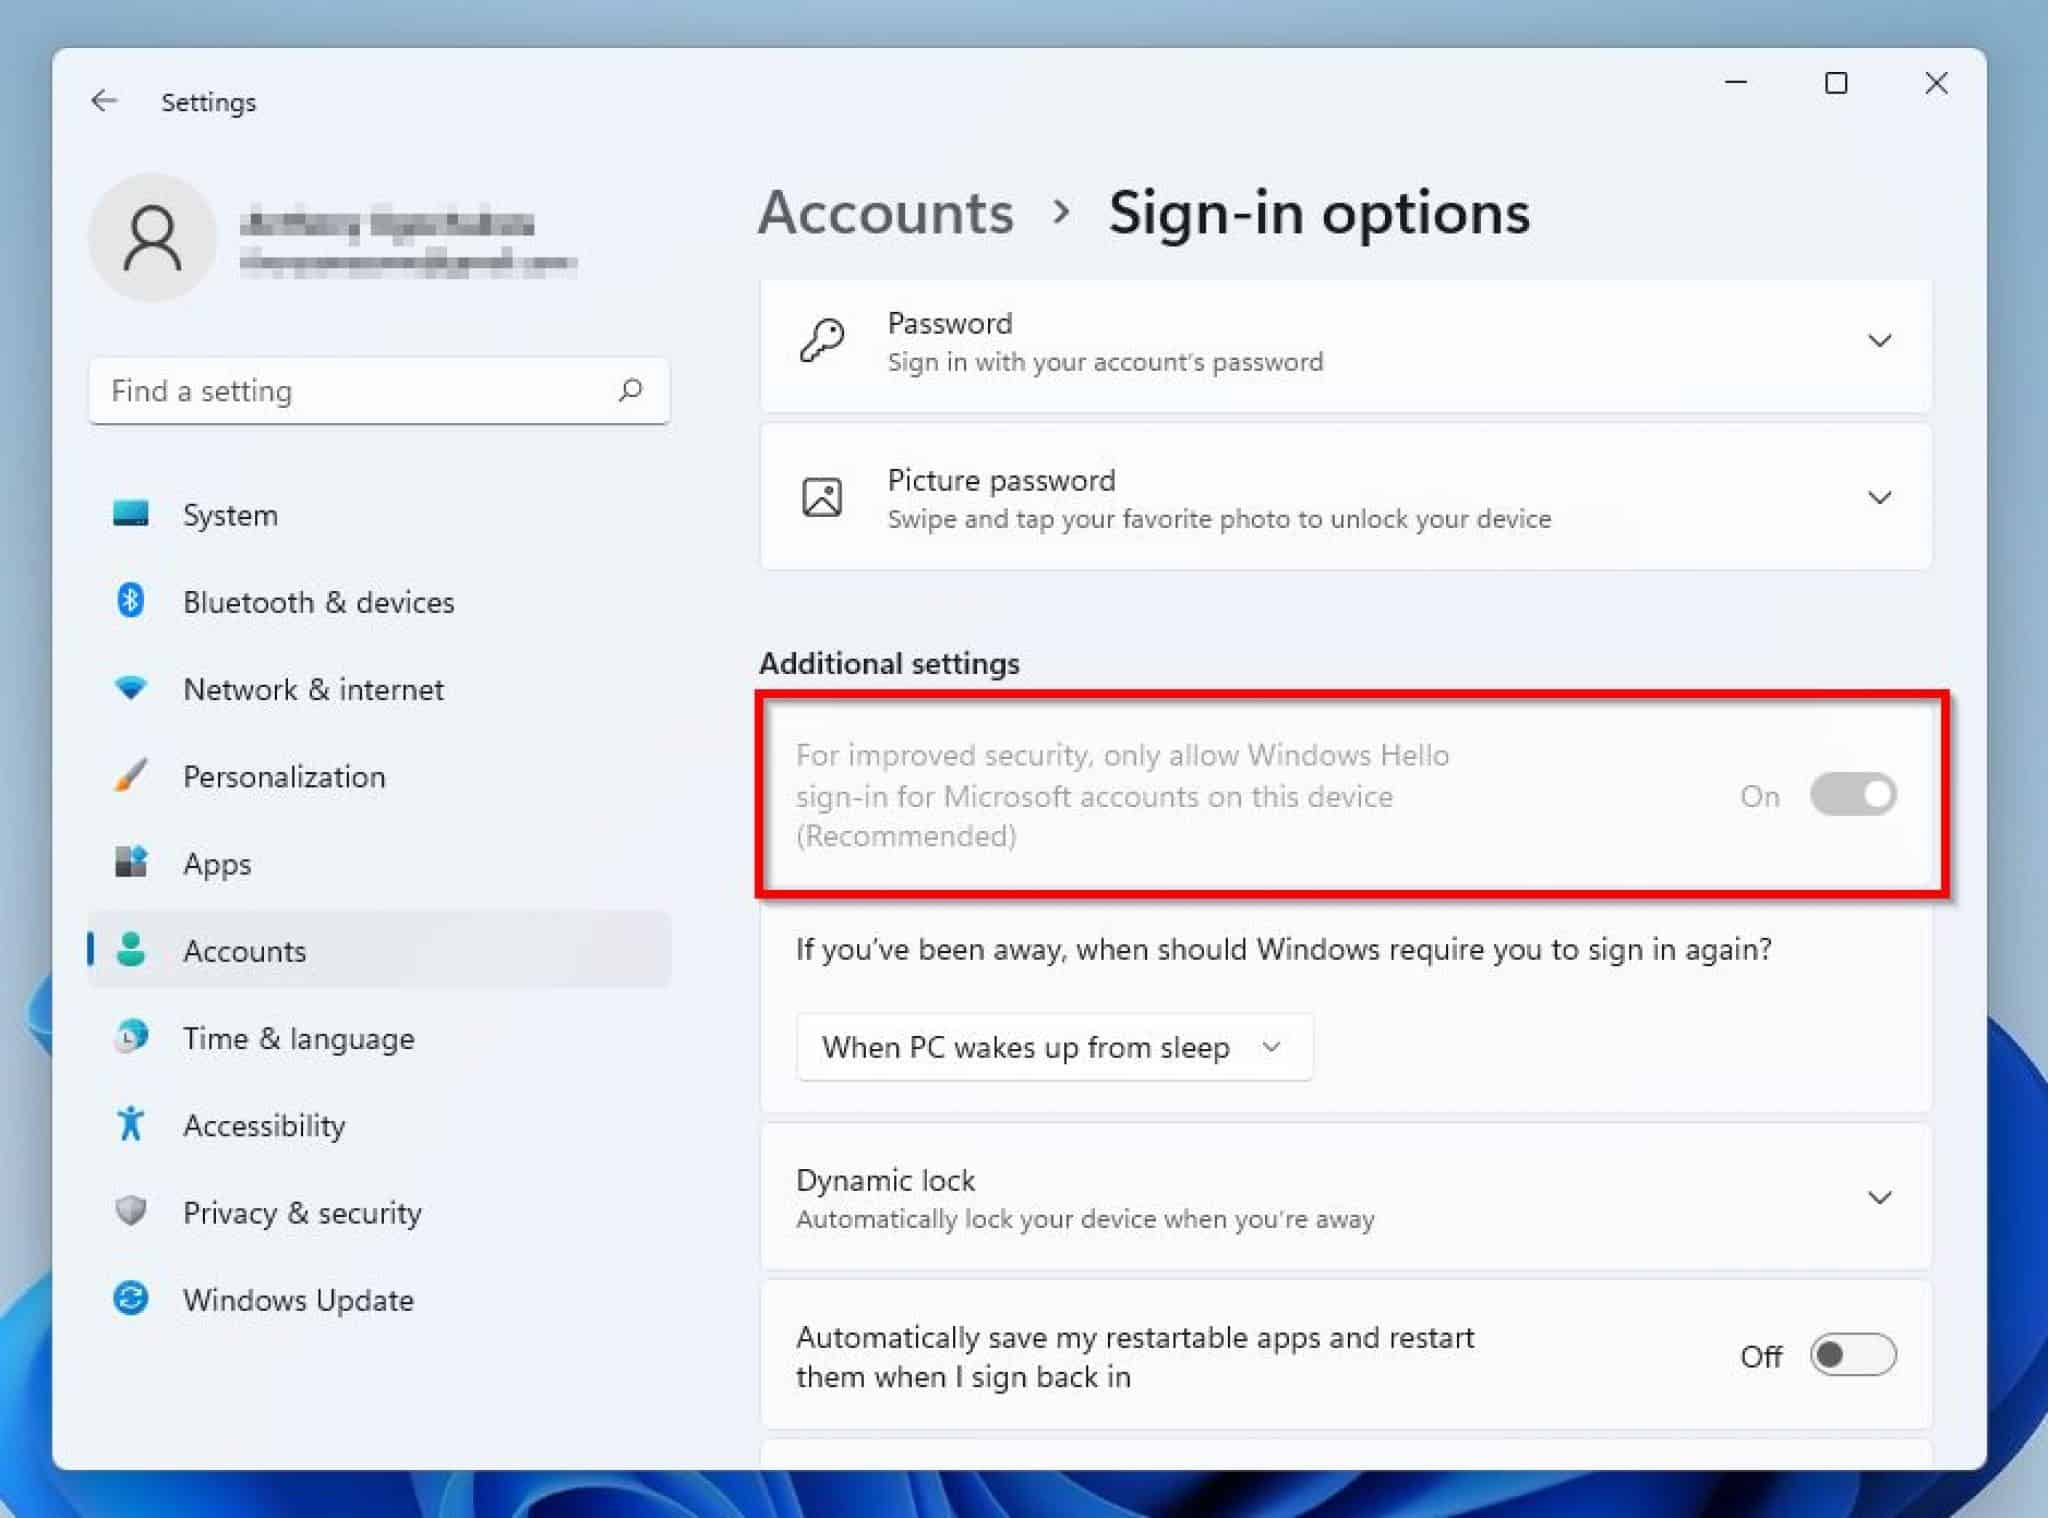Expand the Picture password section
The image size is (2048, 1518).
(x=1879, y=497)
